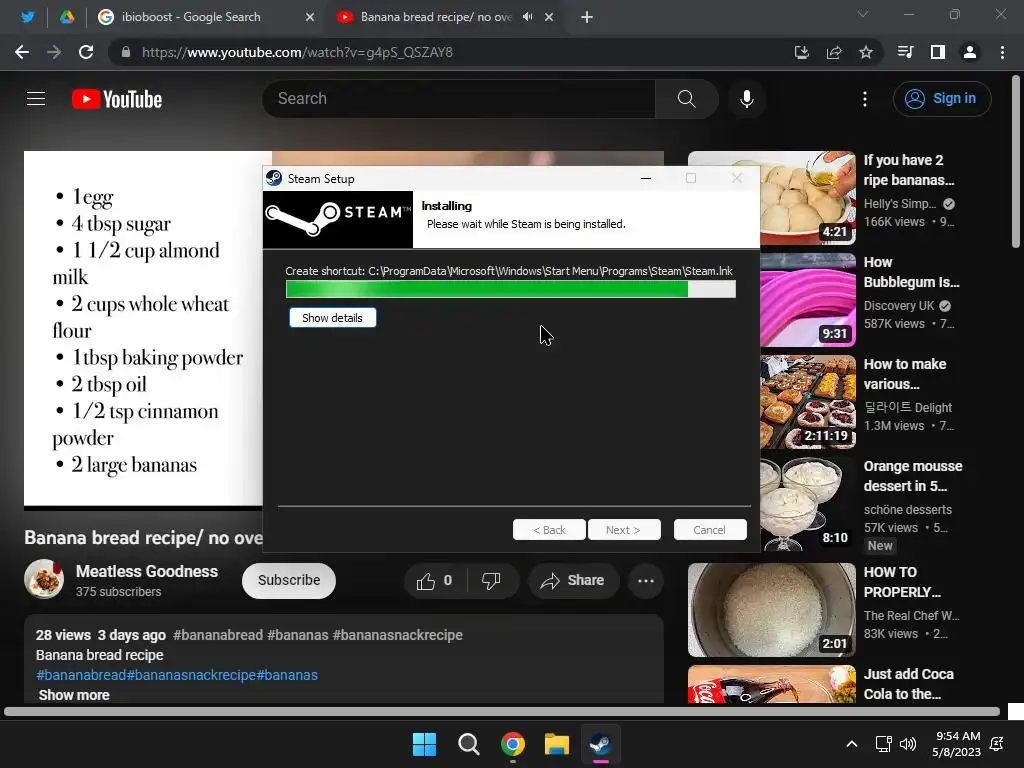Click the Steam logo banner
Screen dimensions: 1024x768
[338, 219]
